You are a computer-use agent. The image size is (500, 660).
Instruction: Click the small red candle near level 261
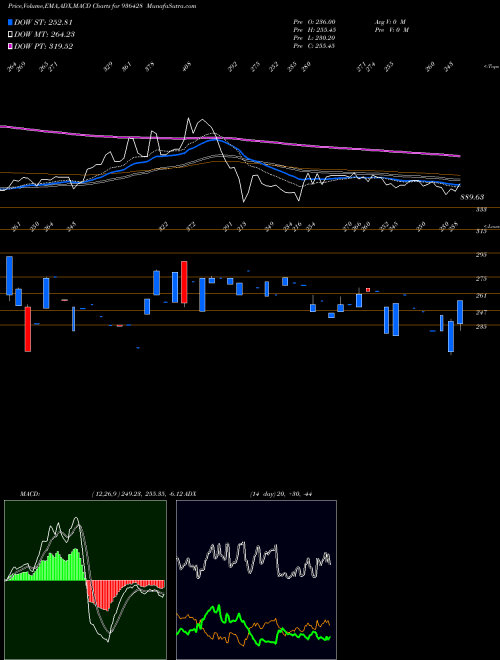(368, 290)
